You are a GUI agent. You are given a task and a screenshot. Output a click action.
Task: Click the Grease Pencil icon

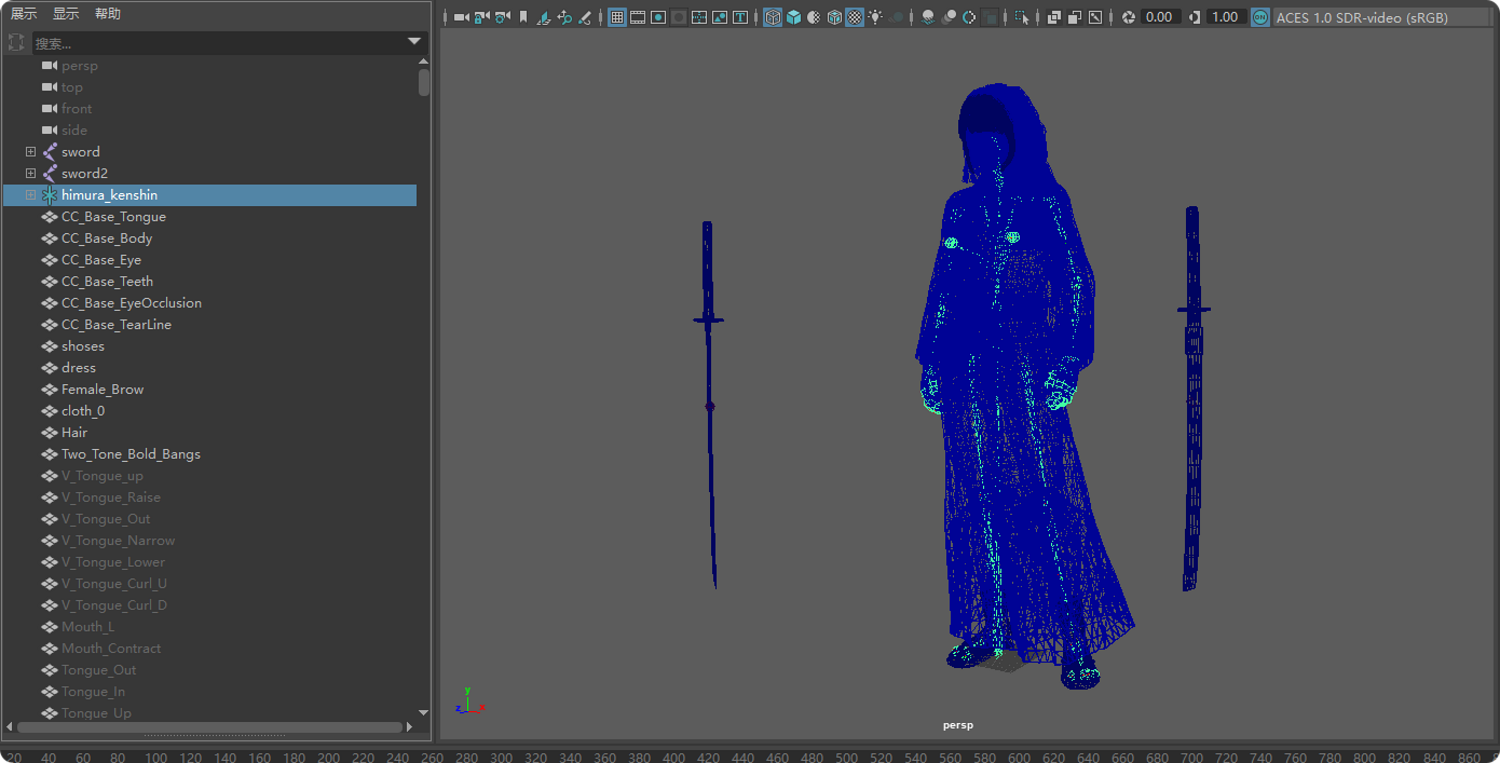(585, 17)
